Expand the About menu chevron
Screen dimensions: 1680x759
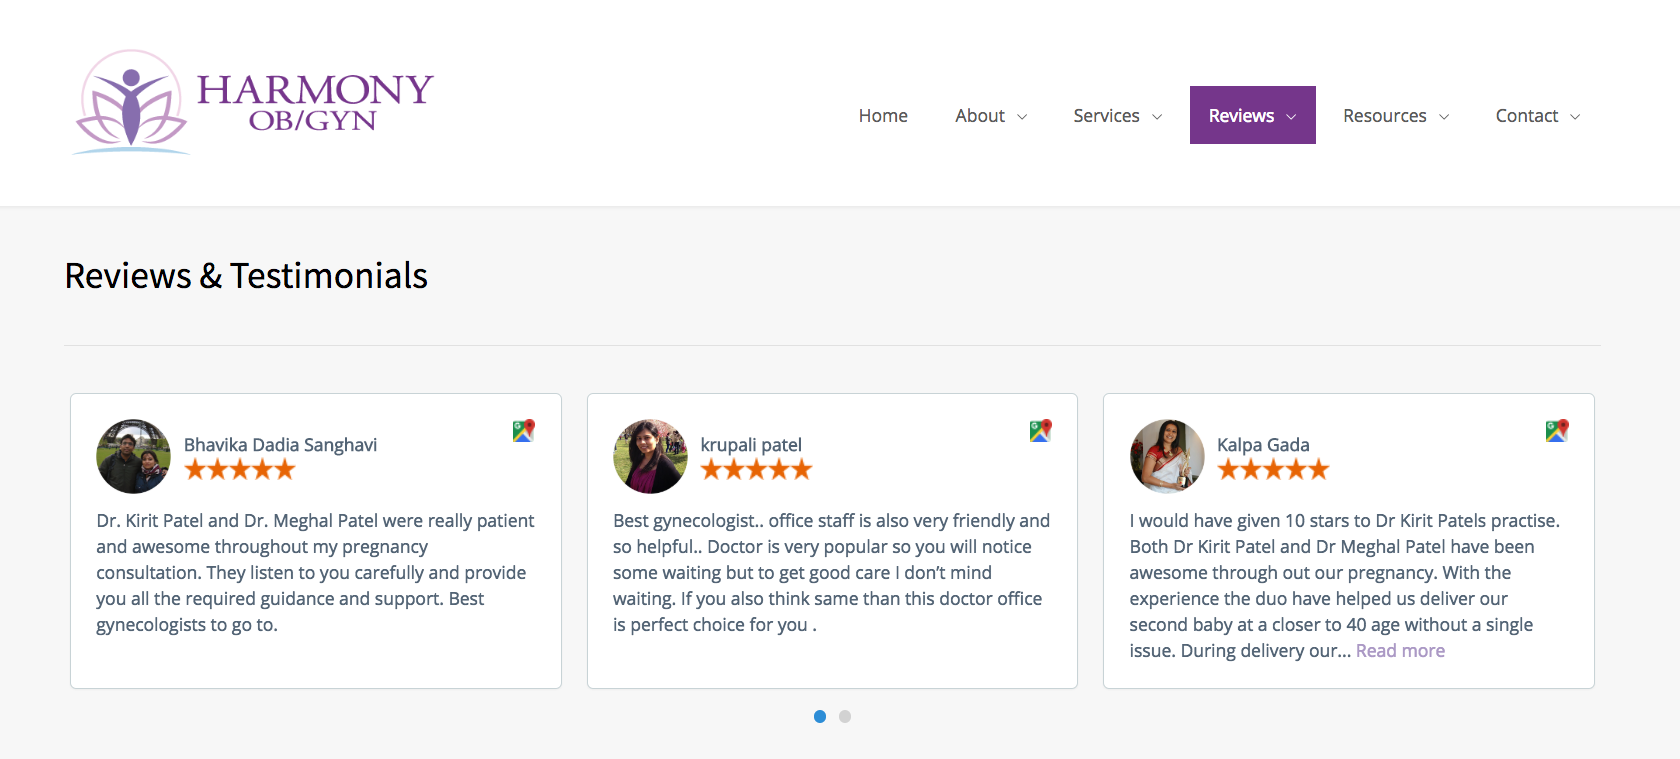click(x=1022, y=117)
